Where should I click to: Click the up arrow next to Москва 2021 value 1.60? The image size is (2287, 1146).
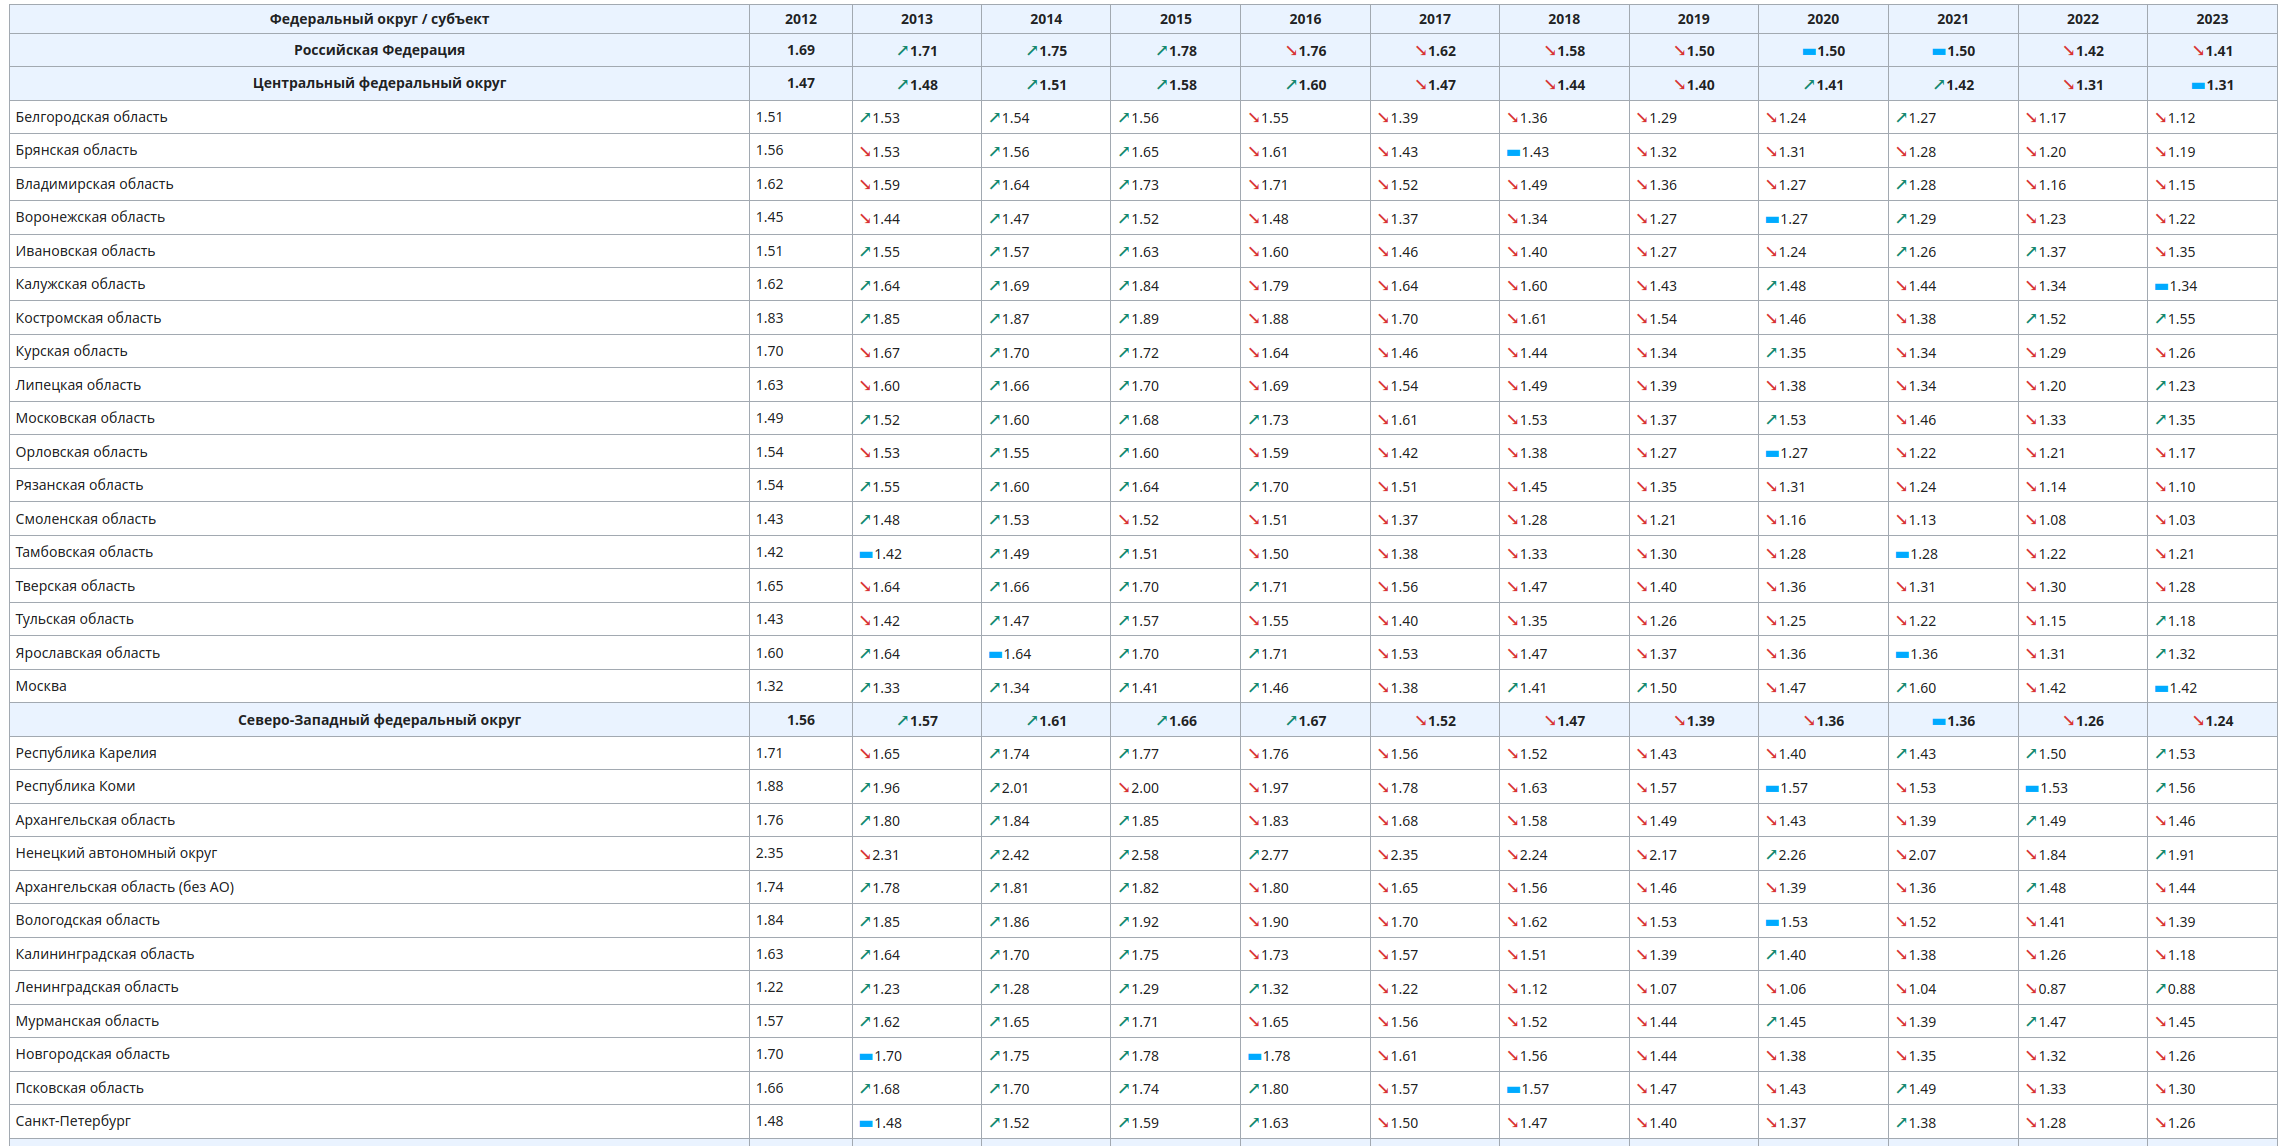pyautogui.click(x=1902, y=688)
